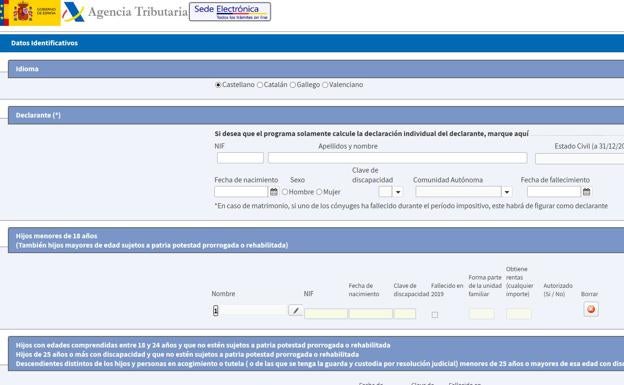
Task: Click the pencil edit icon beside child Nombre
Action: [x=296, y=310]
